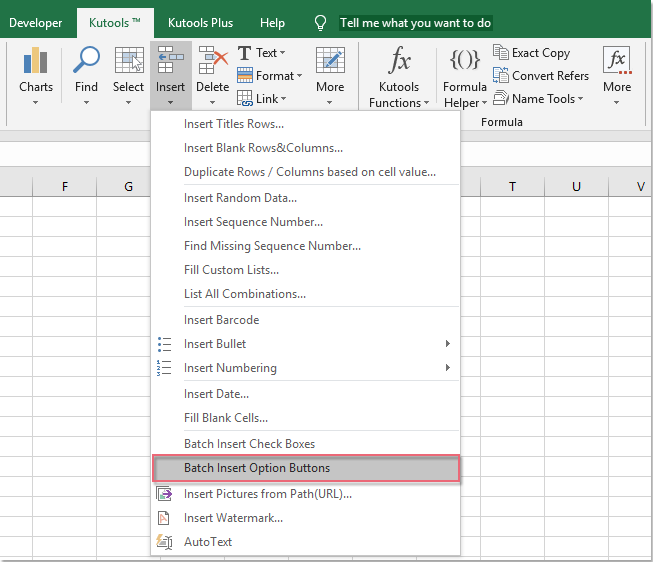Click the Insert ribbon icon
653x562 pixels.
[171, 60]
